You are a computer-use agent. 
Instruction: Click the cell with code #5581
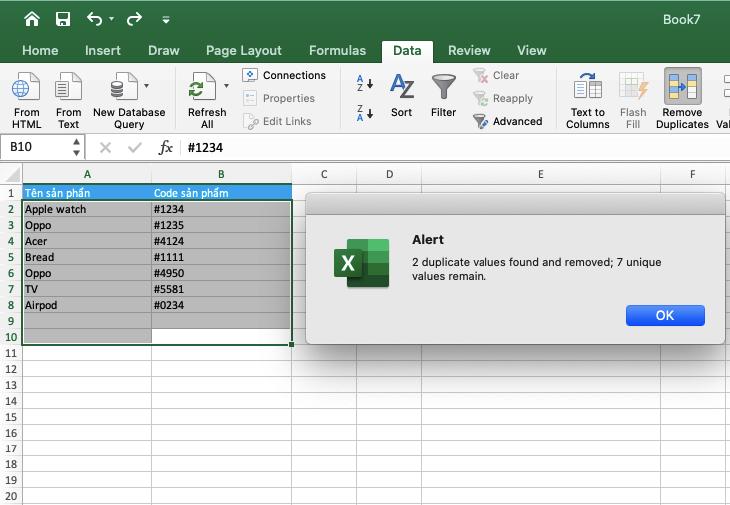click(x=222, y=289)
